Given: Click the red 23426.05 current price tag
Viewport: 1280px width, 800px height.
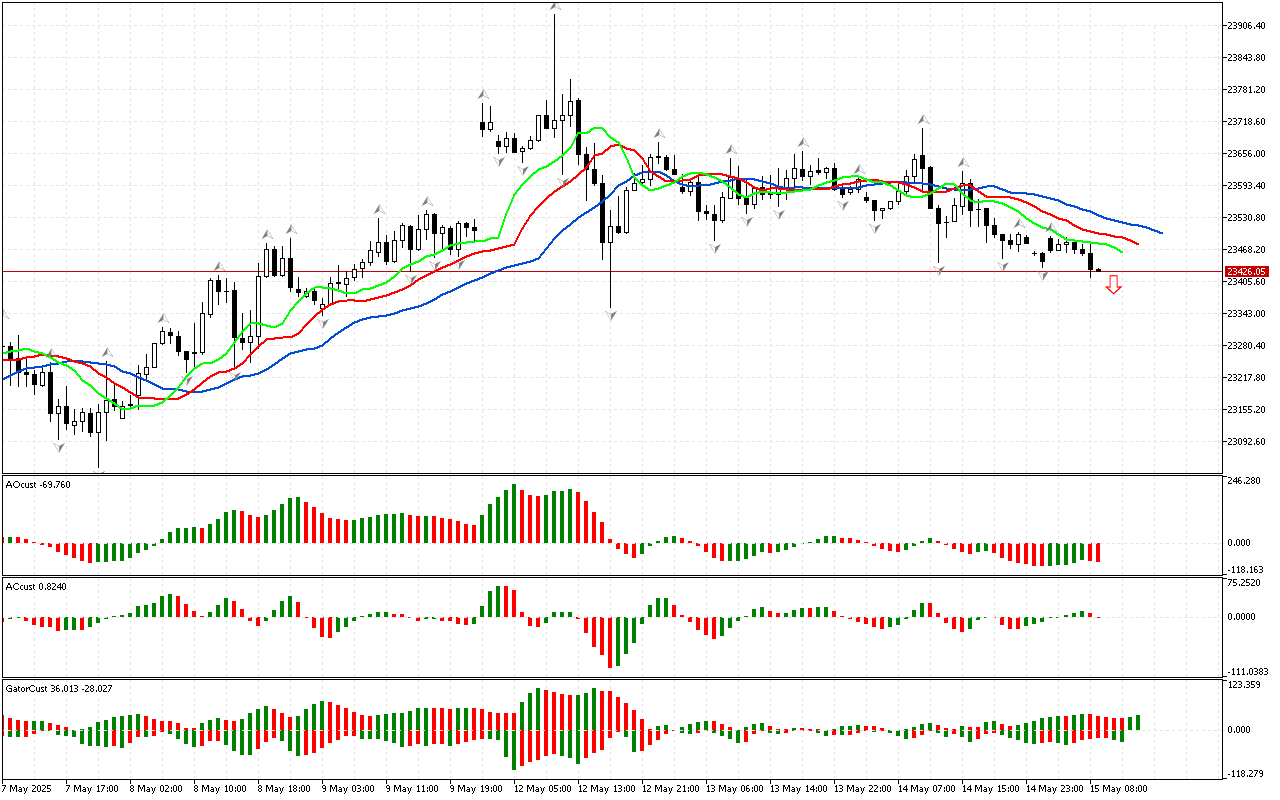Looking at the screenshot, I should (1247, 271).
